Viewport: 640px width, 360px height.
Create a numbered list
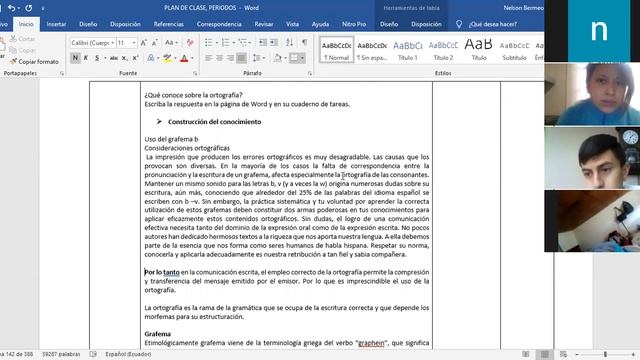coord(225,42)
